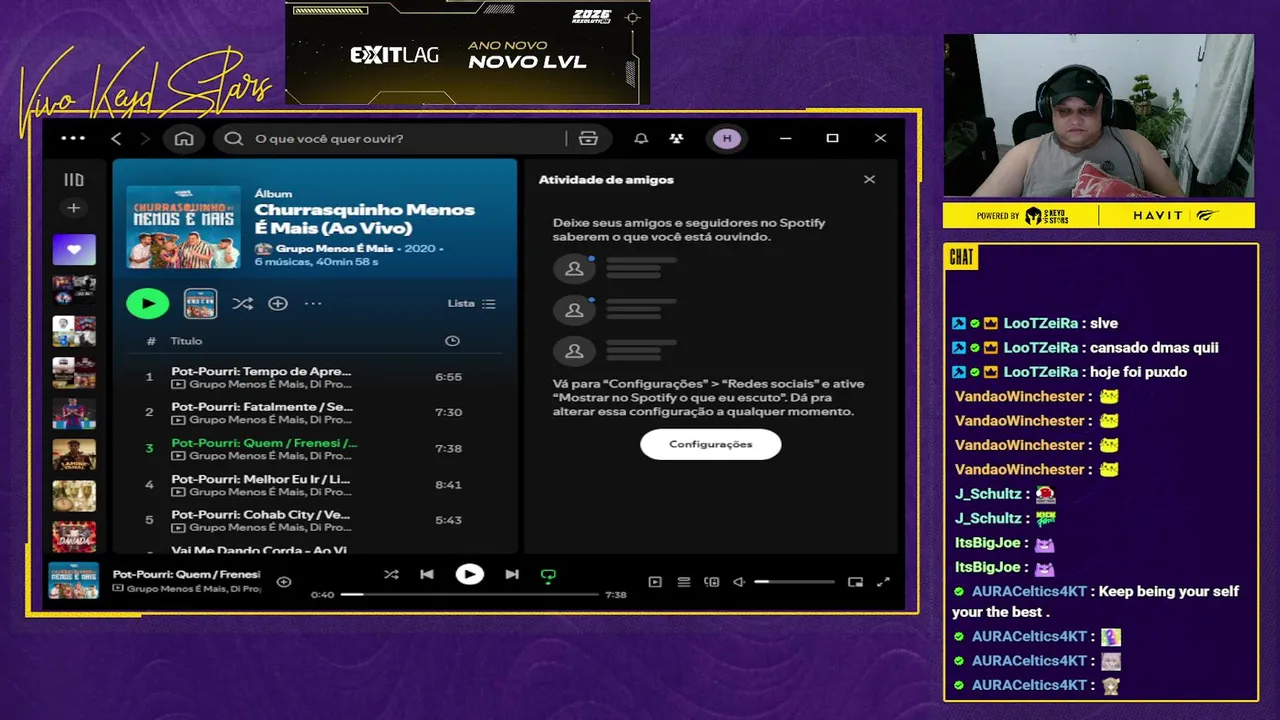Click the 'Configurações' button
Viewport: 1280px width, 720px height.
pyautogui.click(x=711, y=444)
